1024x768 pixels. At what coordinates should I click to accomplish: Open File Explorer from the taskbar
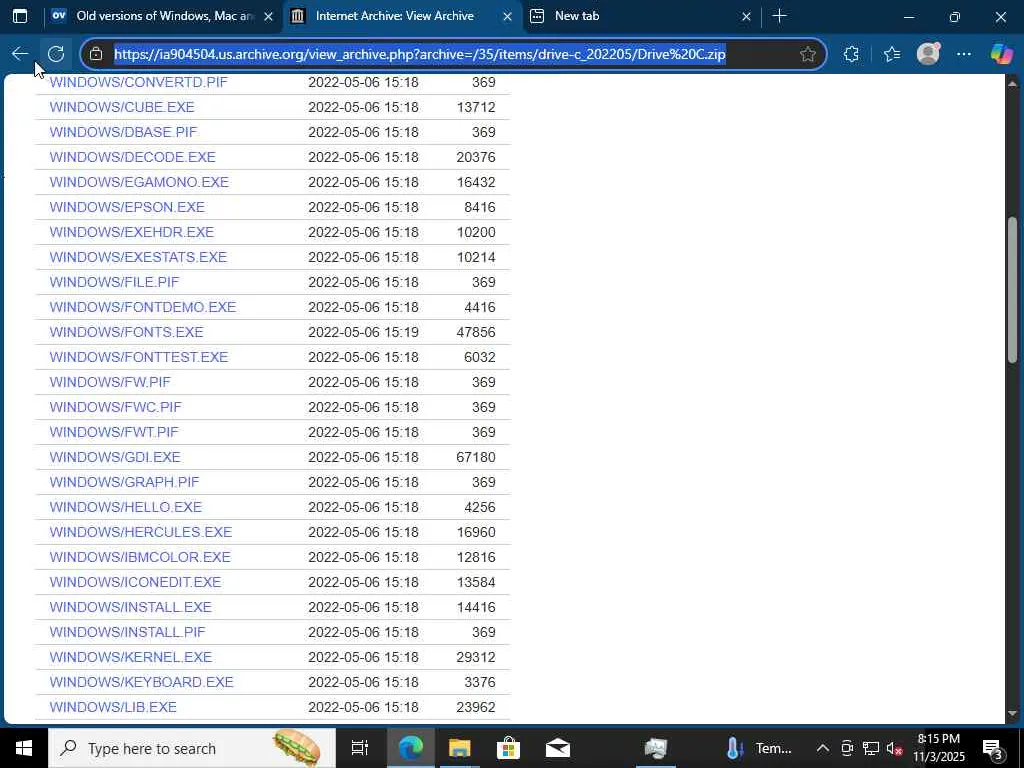click(459, 748)
